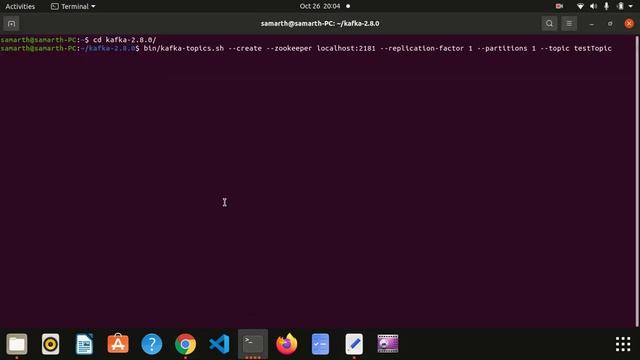Viewport: 640px width, 360px height.
Task: Click 'testTopic' at command end
Action: pos(593,48)
